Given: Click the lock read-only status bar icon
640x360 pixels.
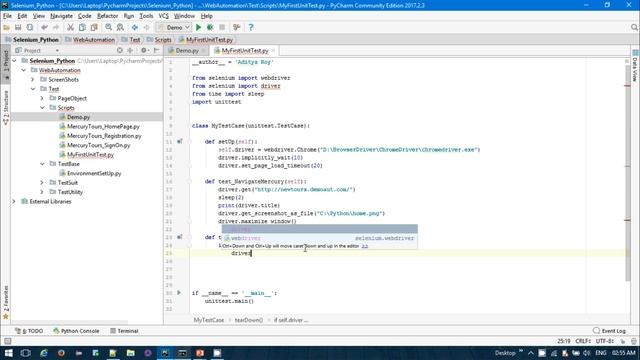Looking at the screenshot, I should click(x=623, y=341).
